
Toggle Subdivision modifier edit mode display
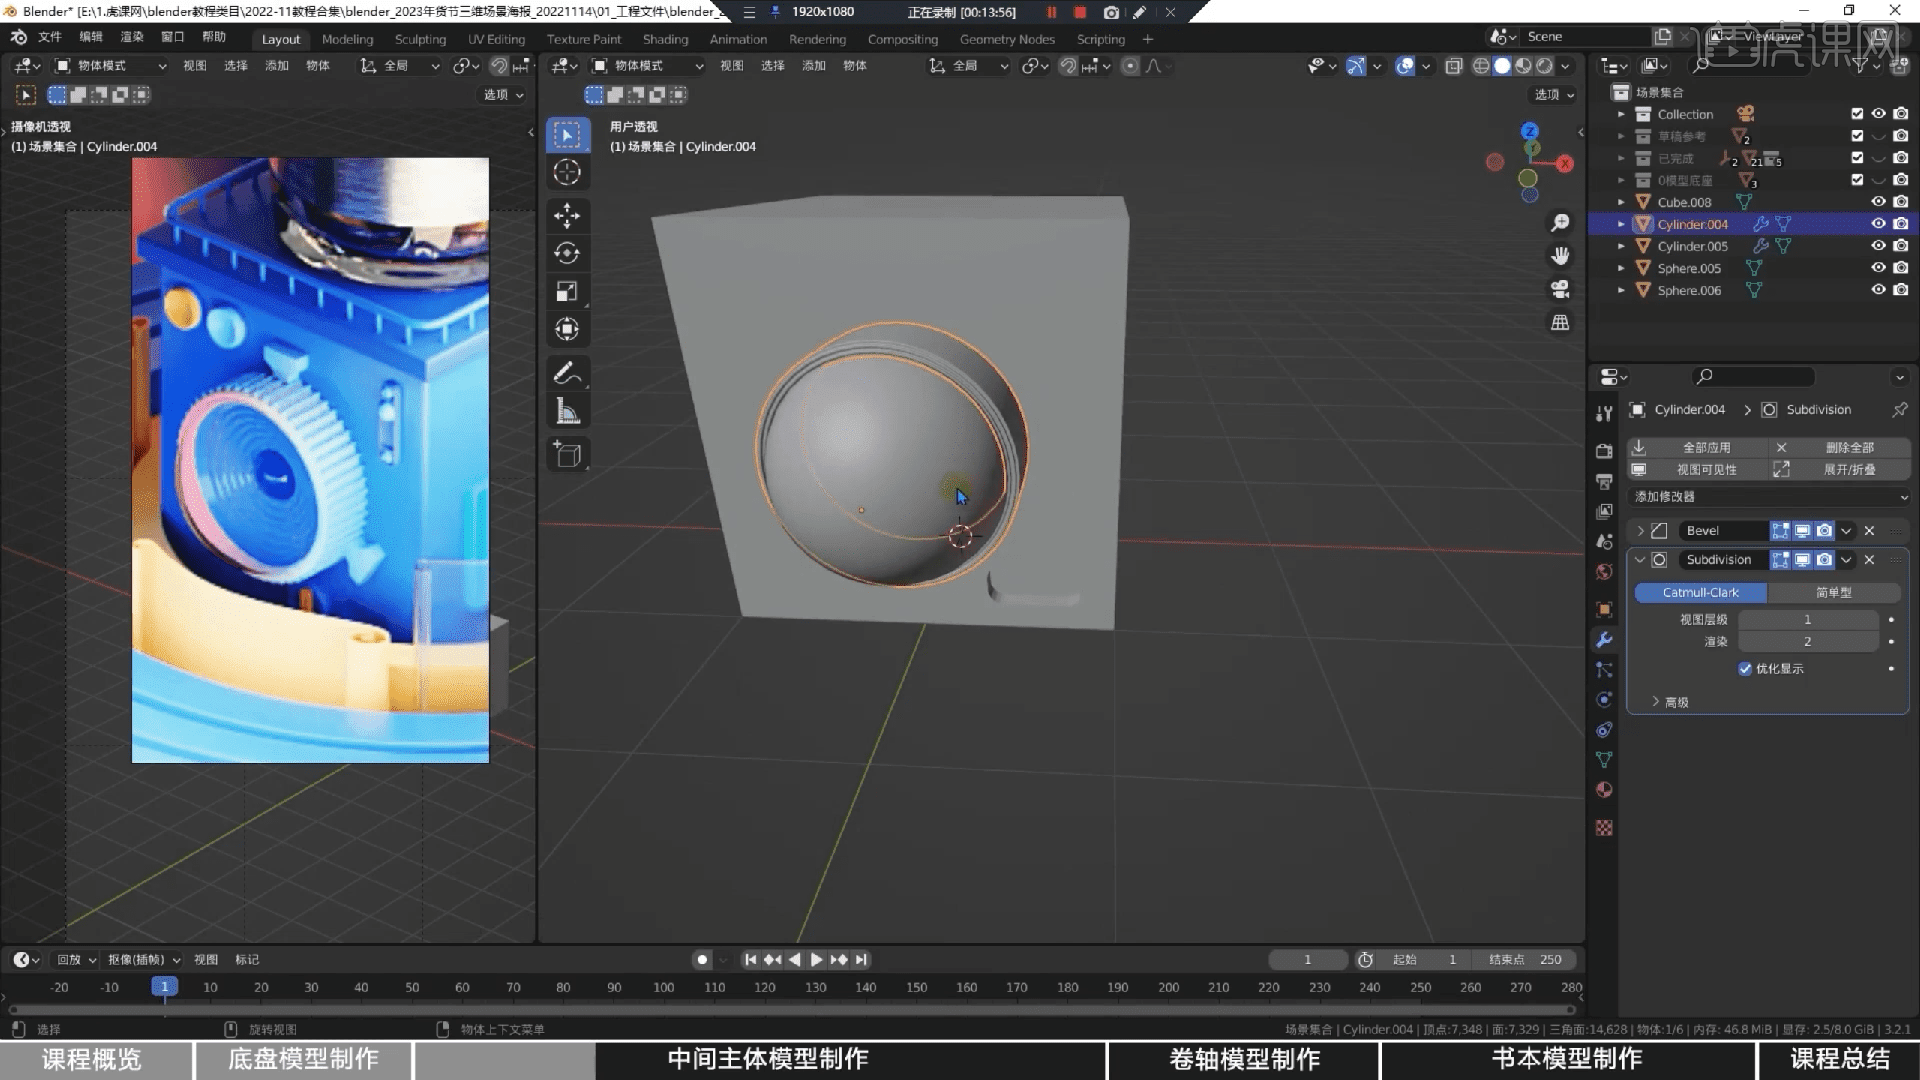[1780, 560]
